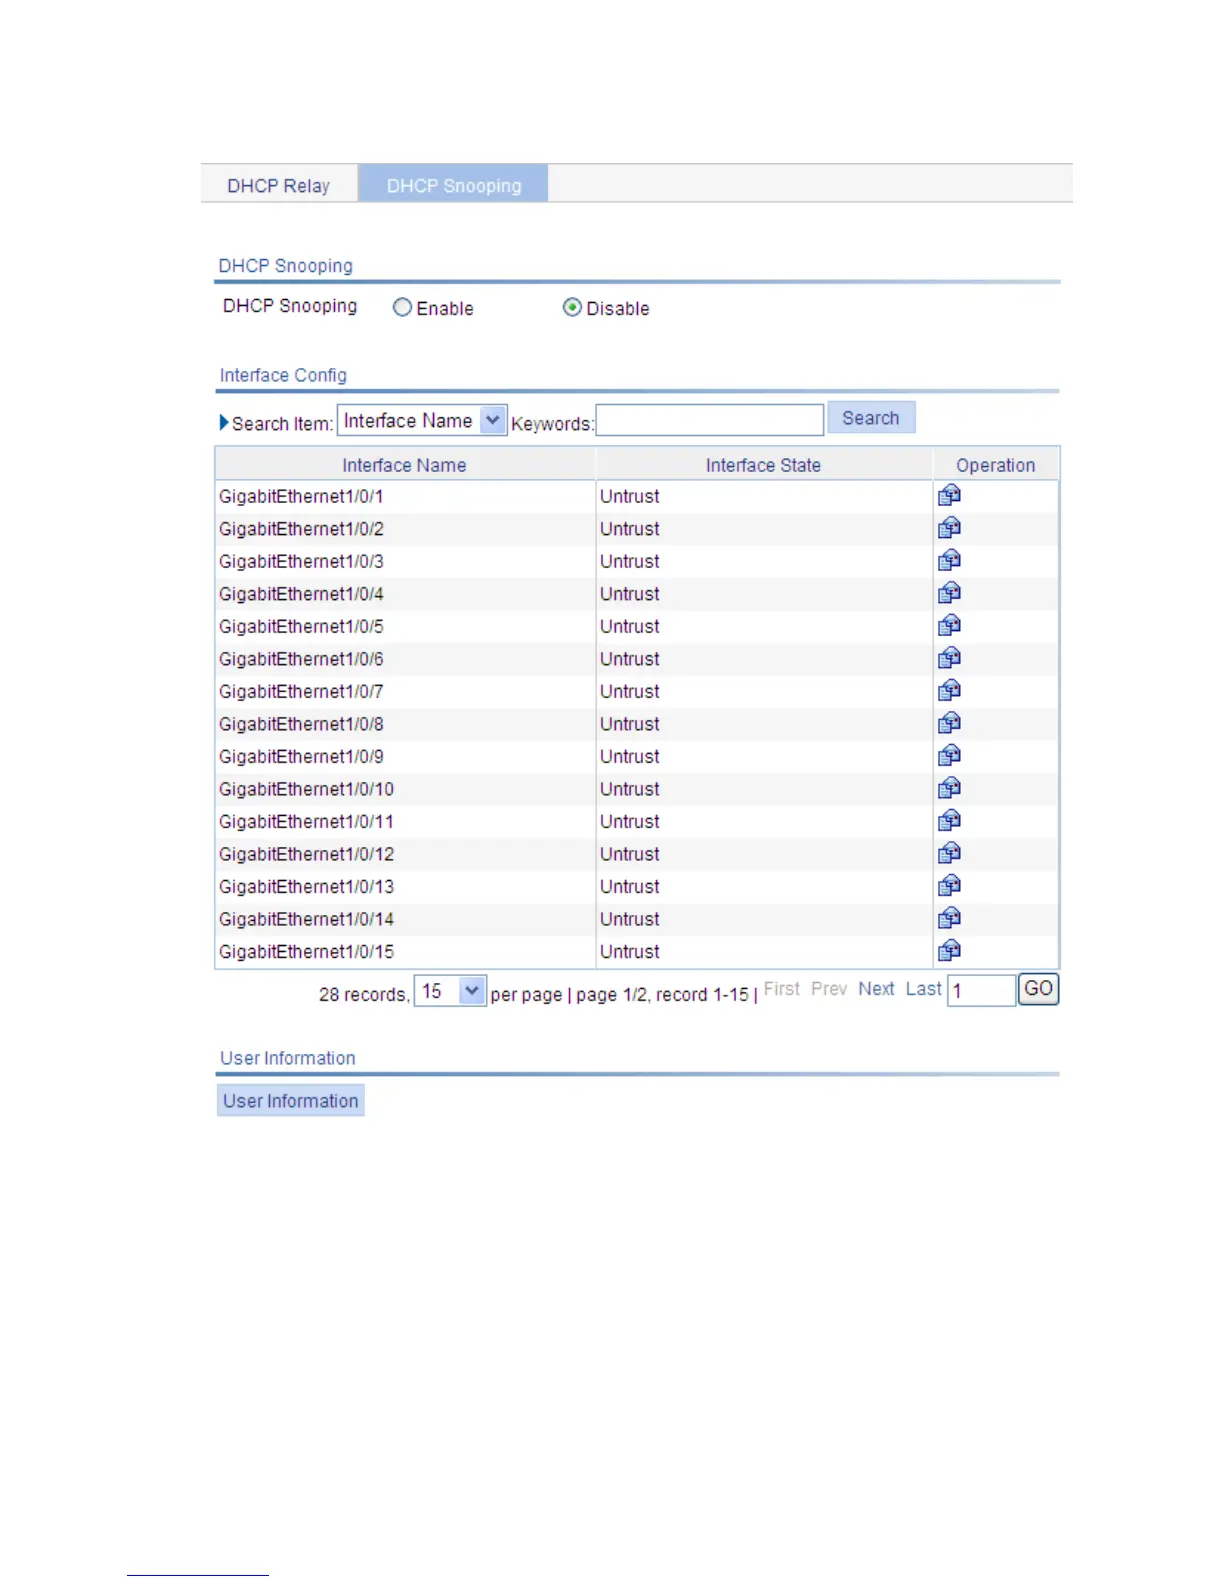Go to the Next page link
The image size is (1224, 1584).
pyautogui.click(x=876, y=989)
